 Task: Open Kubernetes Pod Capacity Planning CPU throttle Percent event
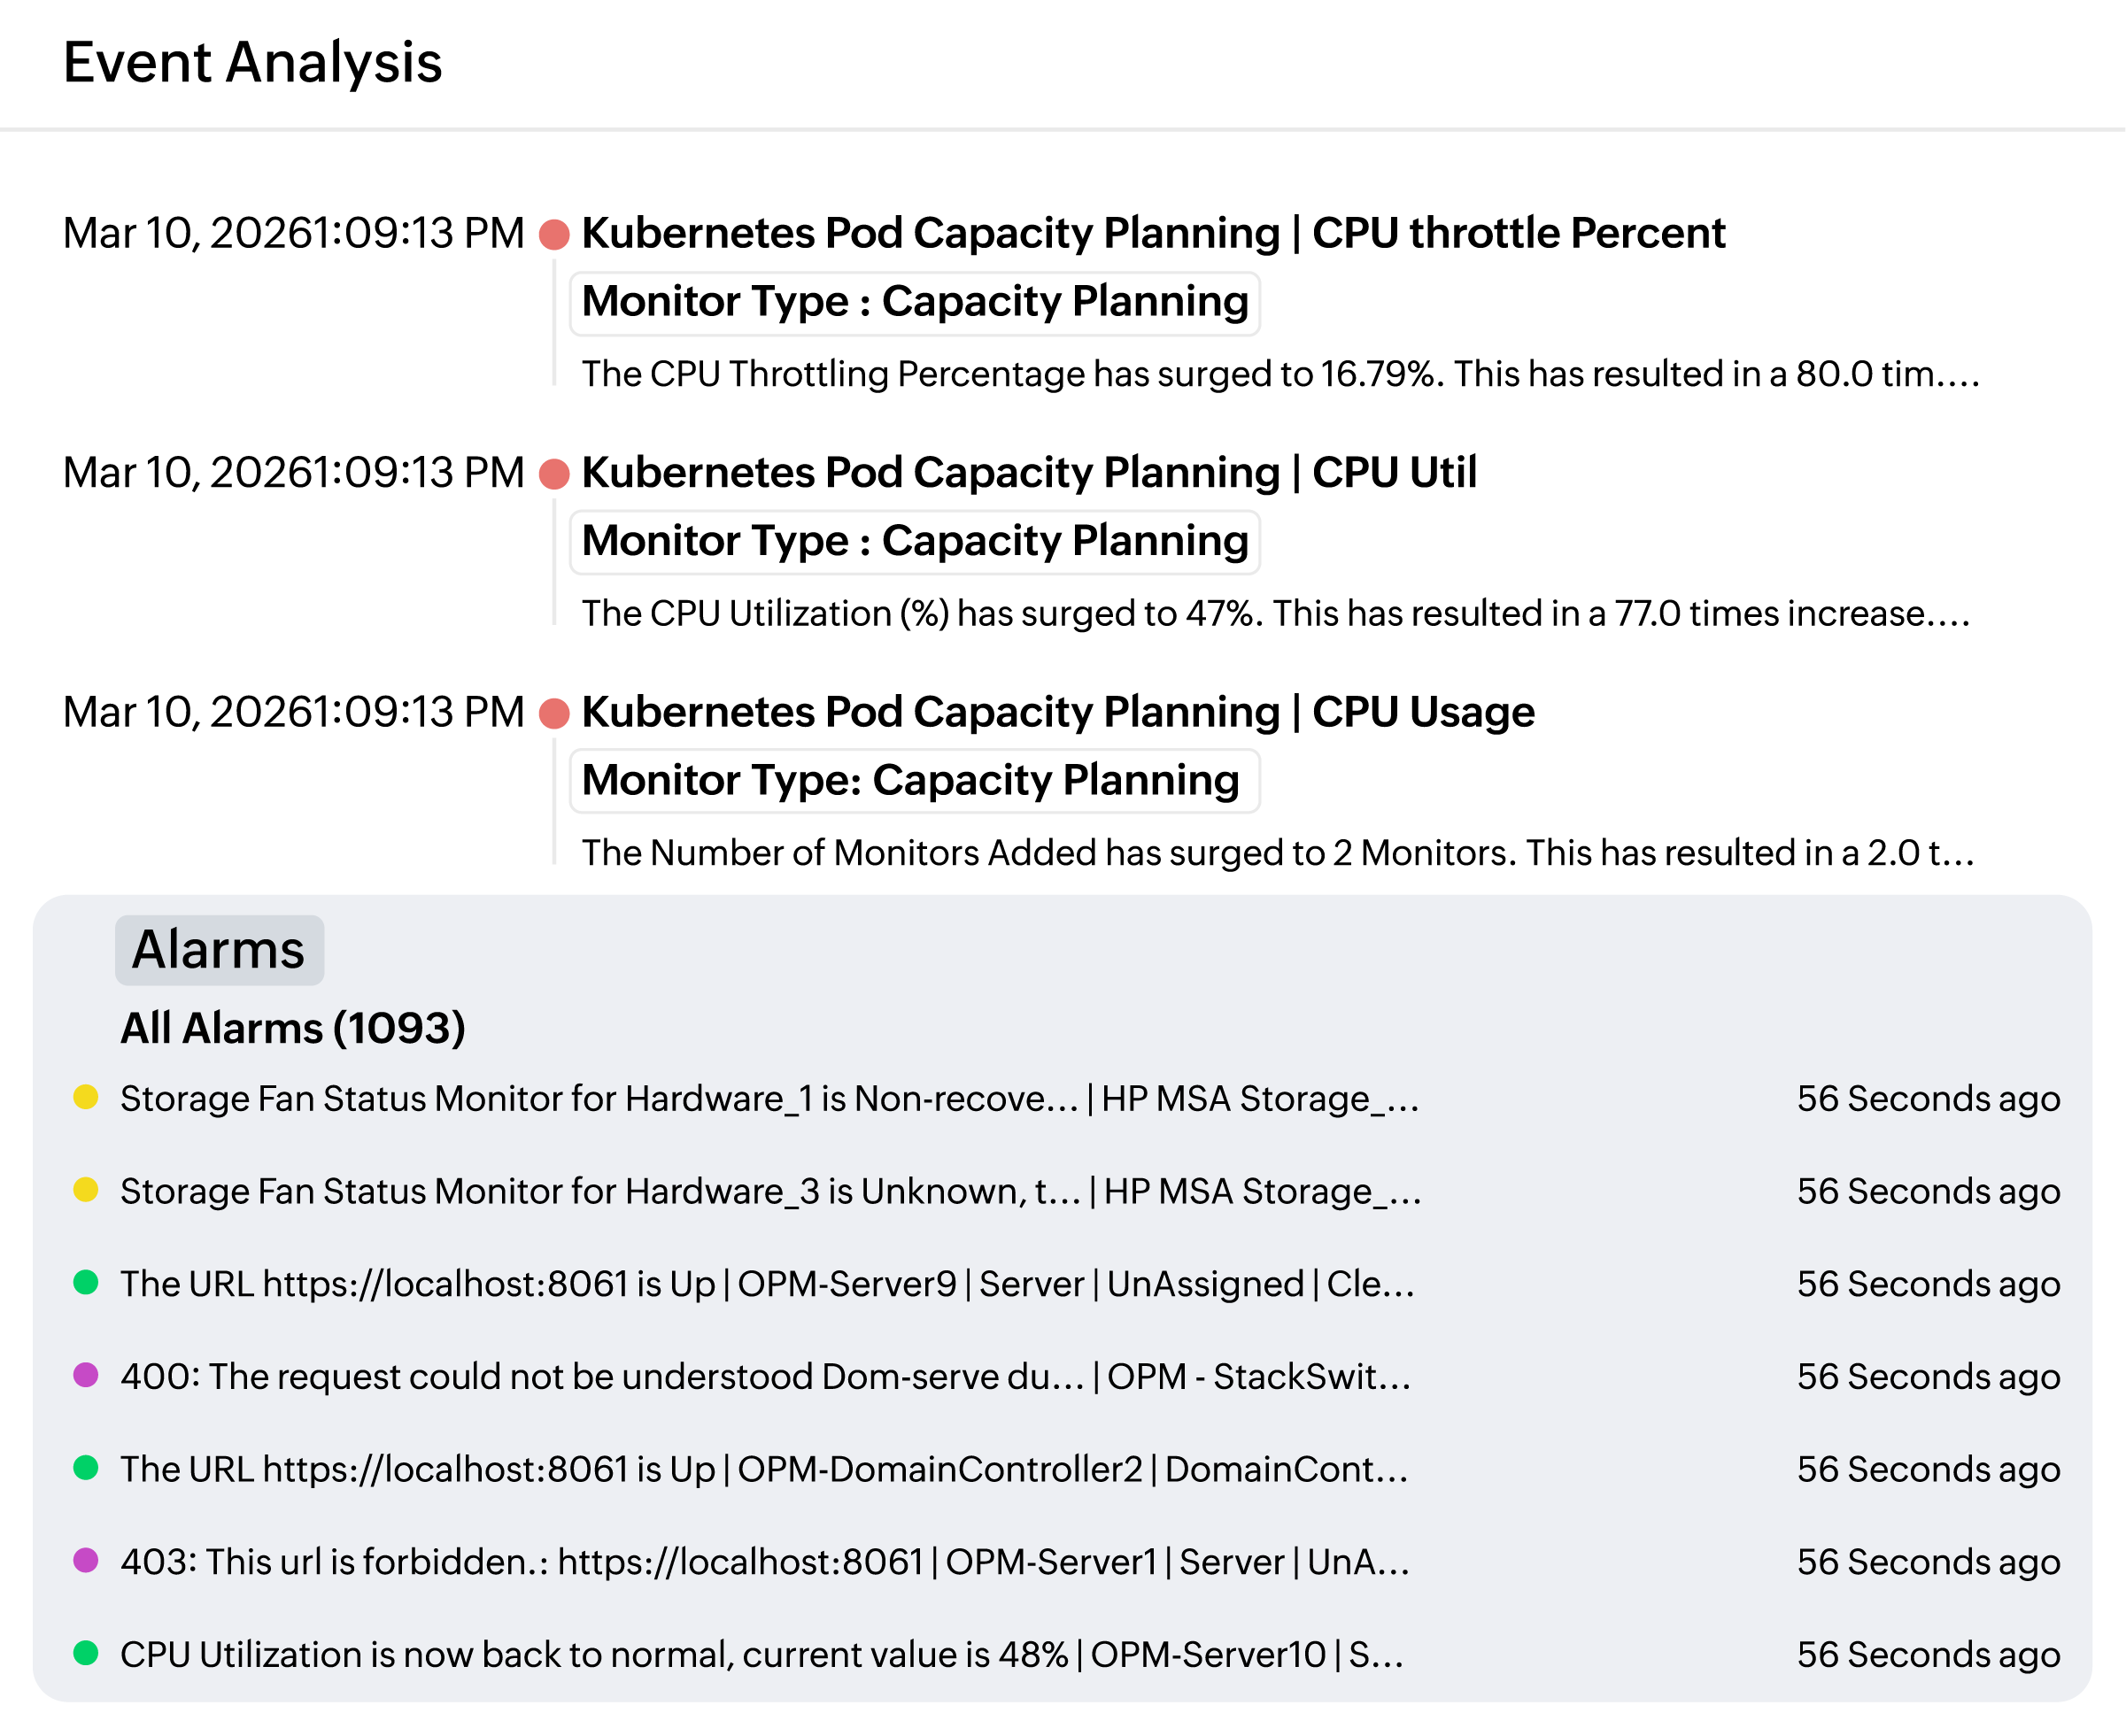[1153, 233]
